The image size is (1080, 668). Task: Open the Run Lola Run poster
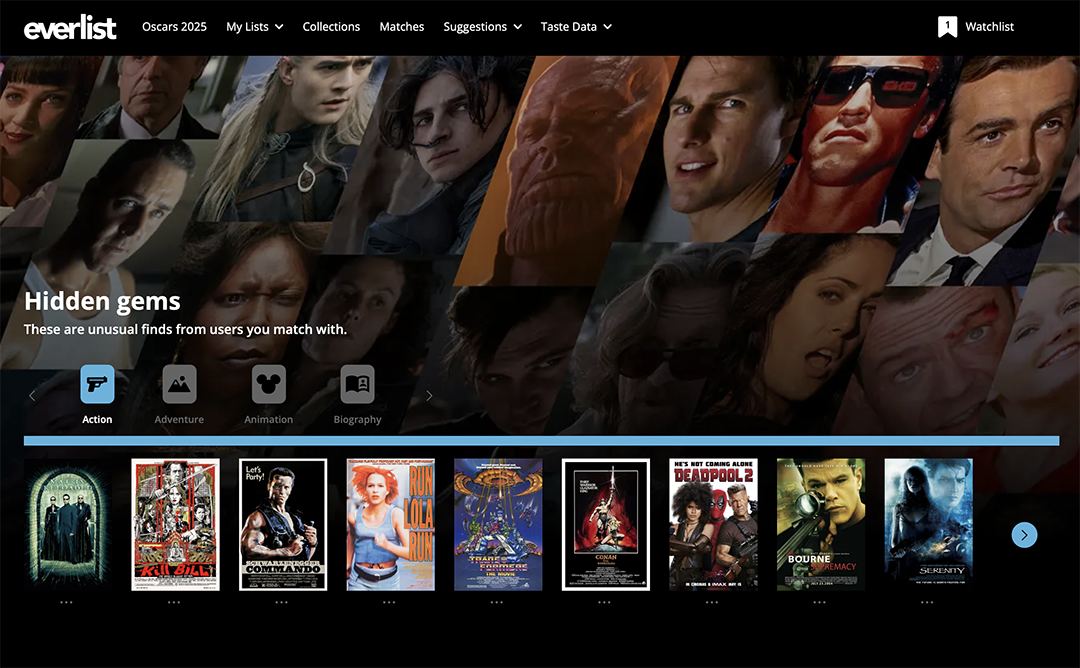pyautogui.click(x=390, y=524)
